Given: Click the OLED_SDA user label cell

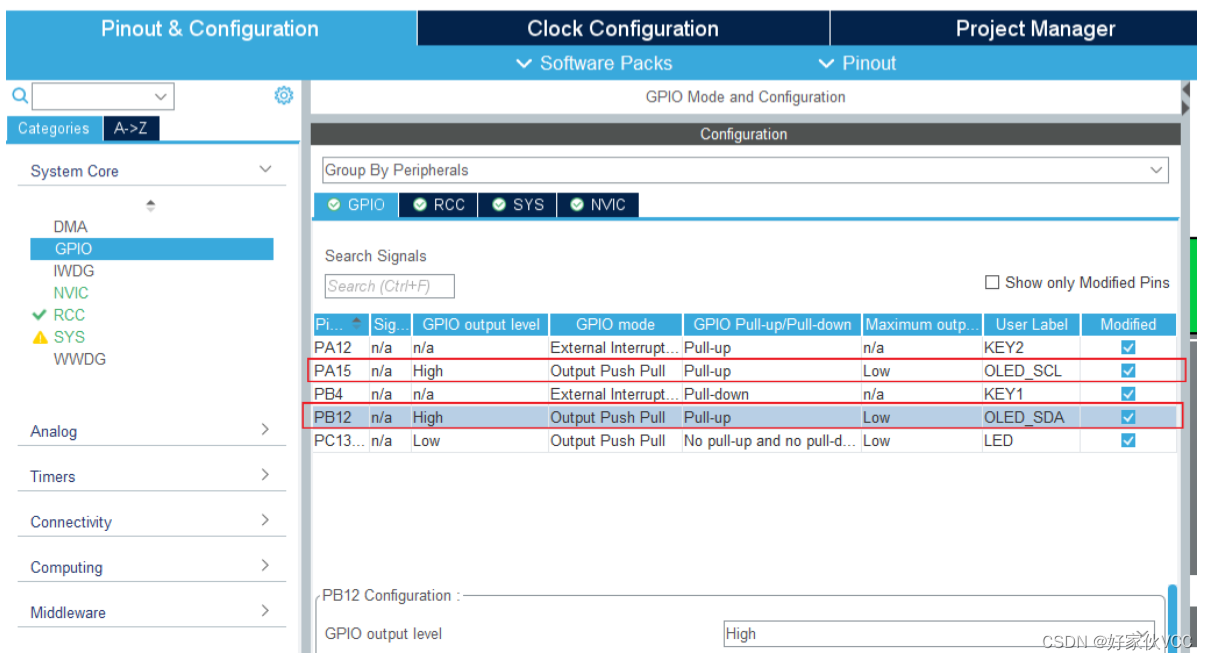Looking at the screenshot, I should coord(1031,417).
